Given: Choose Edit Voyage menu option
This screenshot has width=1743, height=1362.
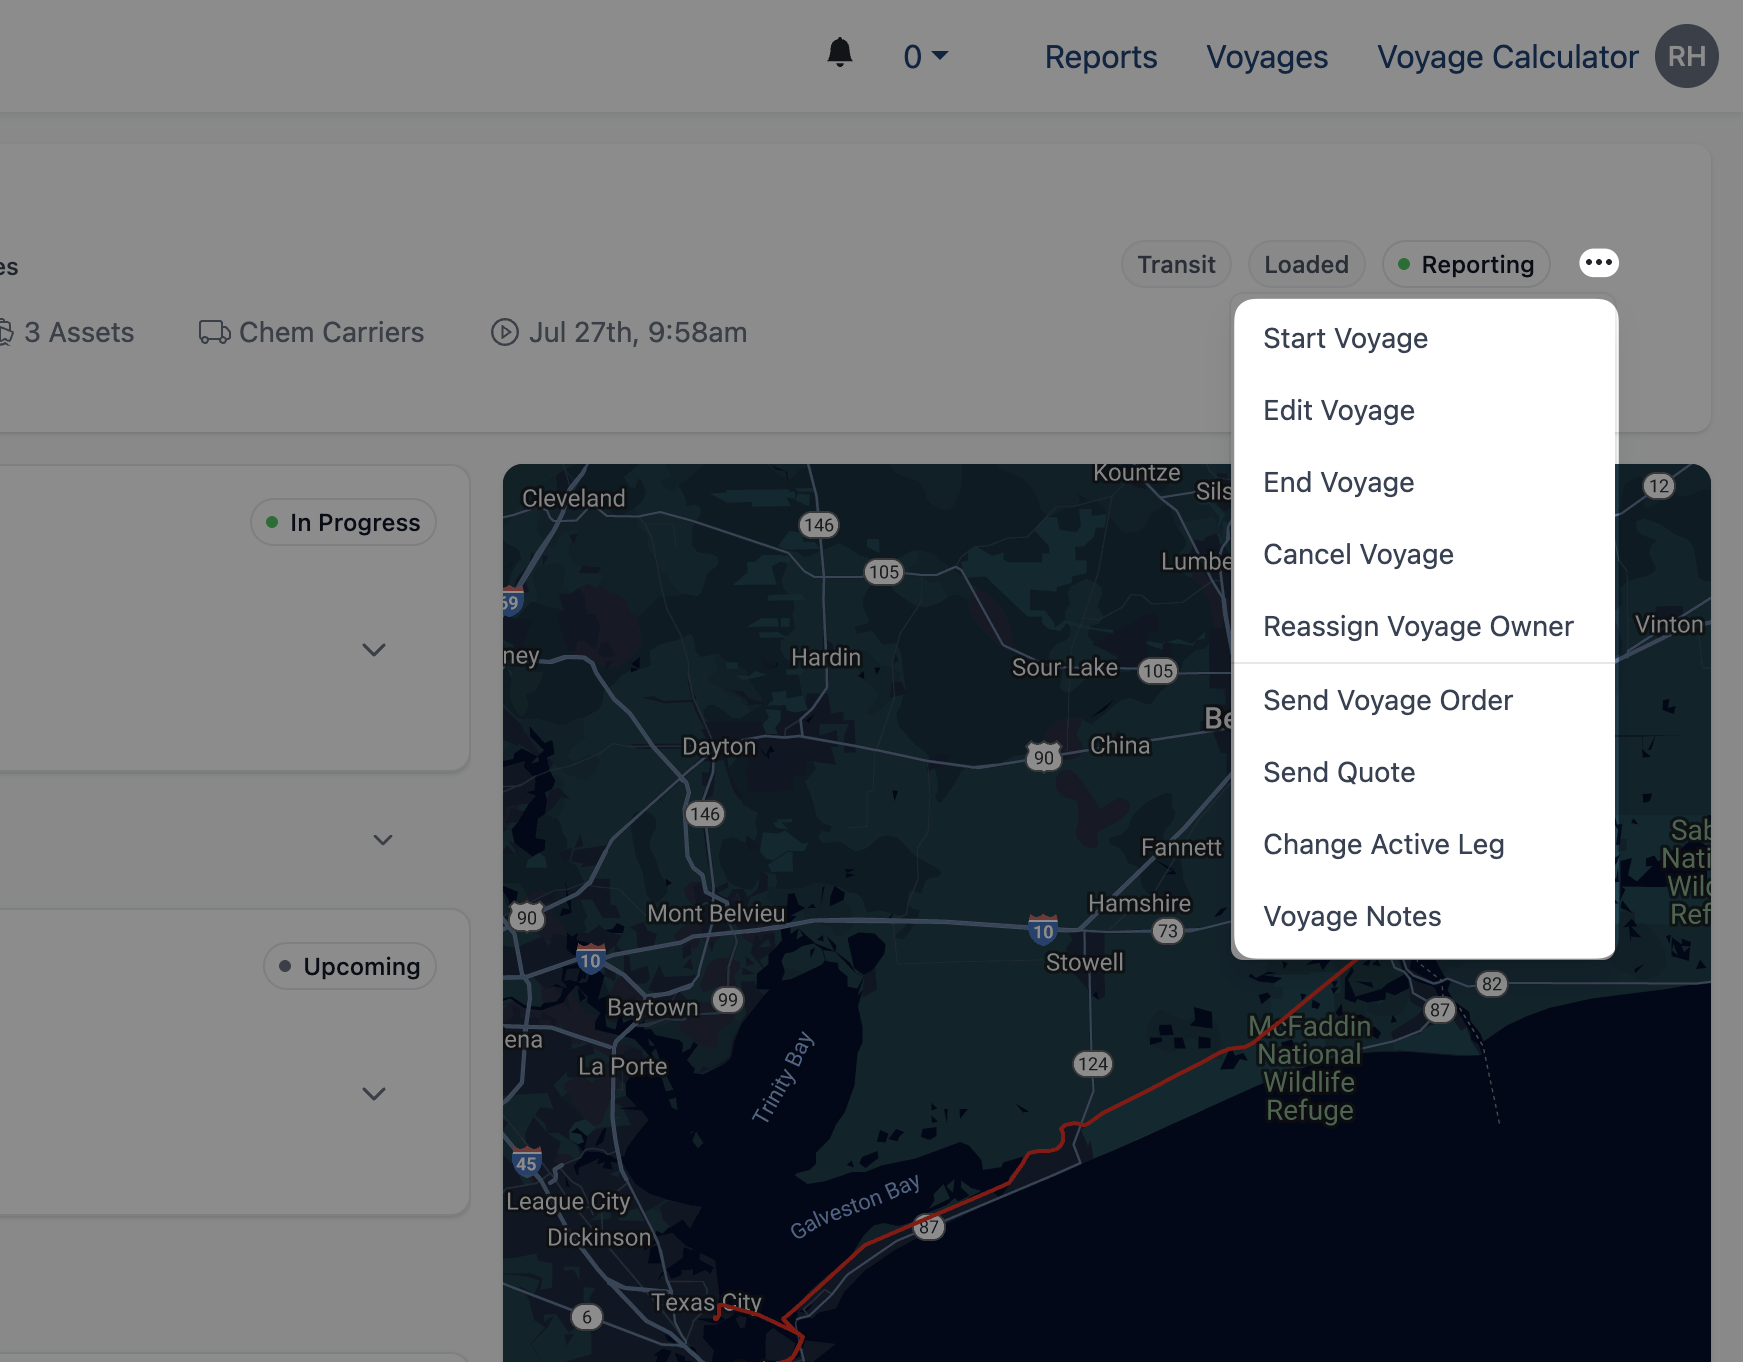Looking at the screenshot, I should [x=1338, y=411].
